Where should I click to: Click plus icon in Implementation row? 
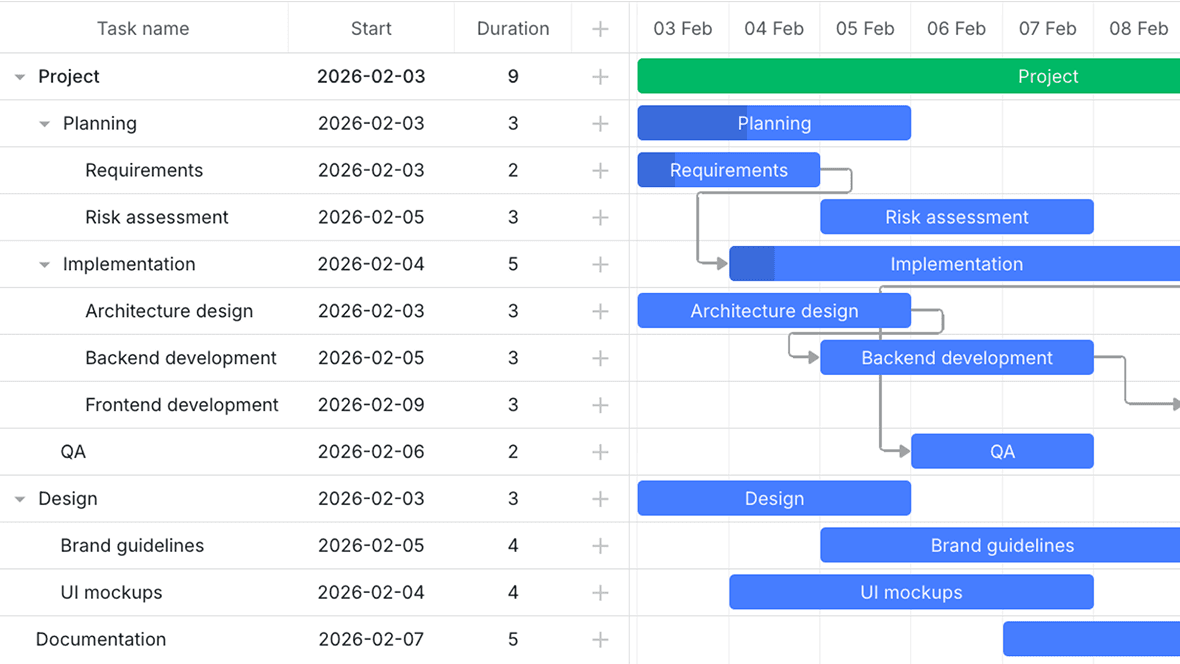pyautogui.click(x=600, y=264)
